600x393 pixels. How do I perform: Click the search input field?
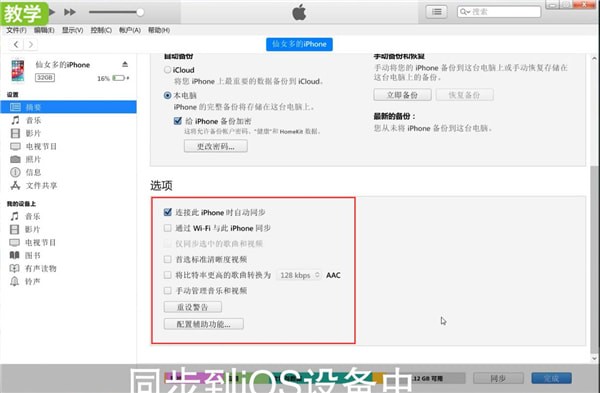(x=499, y=12)
